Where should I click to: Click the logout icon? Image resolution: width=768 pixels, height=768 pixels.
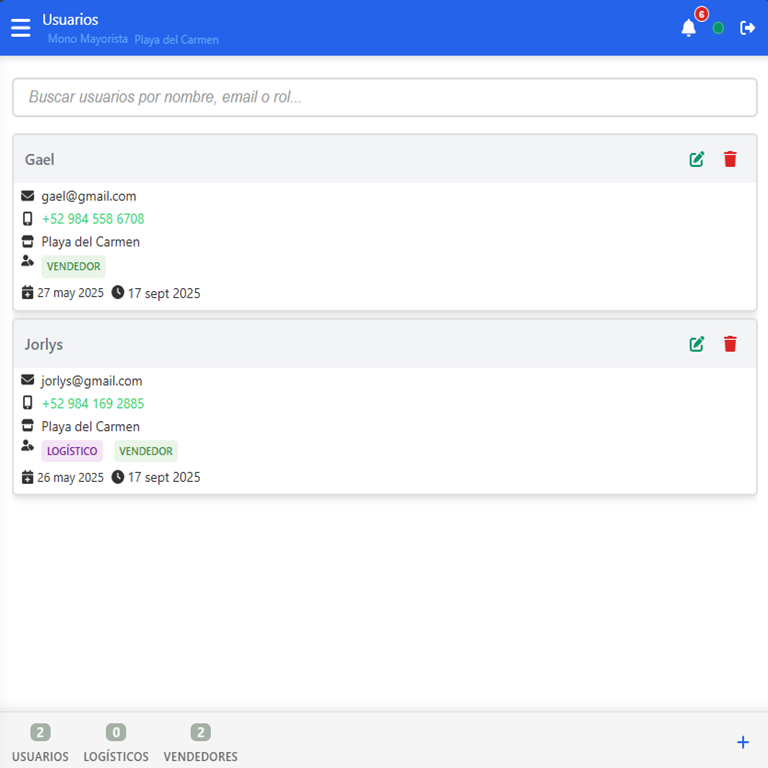click(x=747, y=28)
